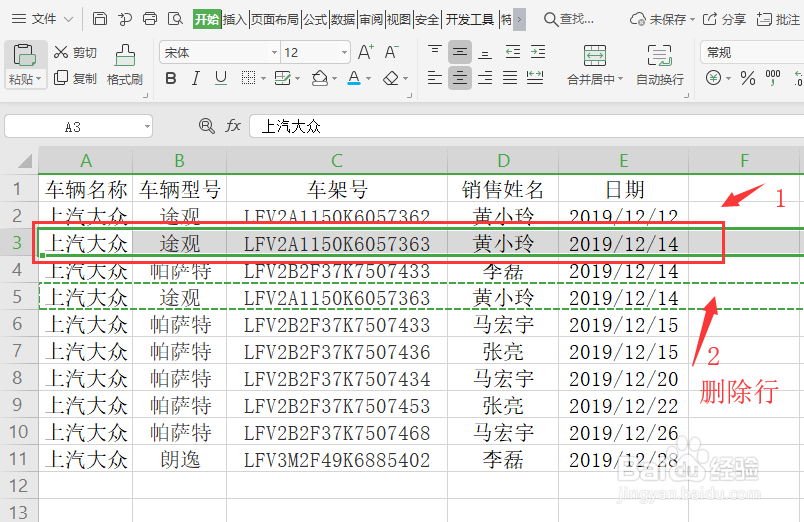Align text left
The image size is (804, 522).
[x=435, y=78]
